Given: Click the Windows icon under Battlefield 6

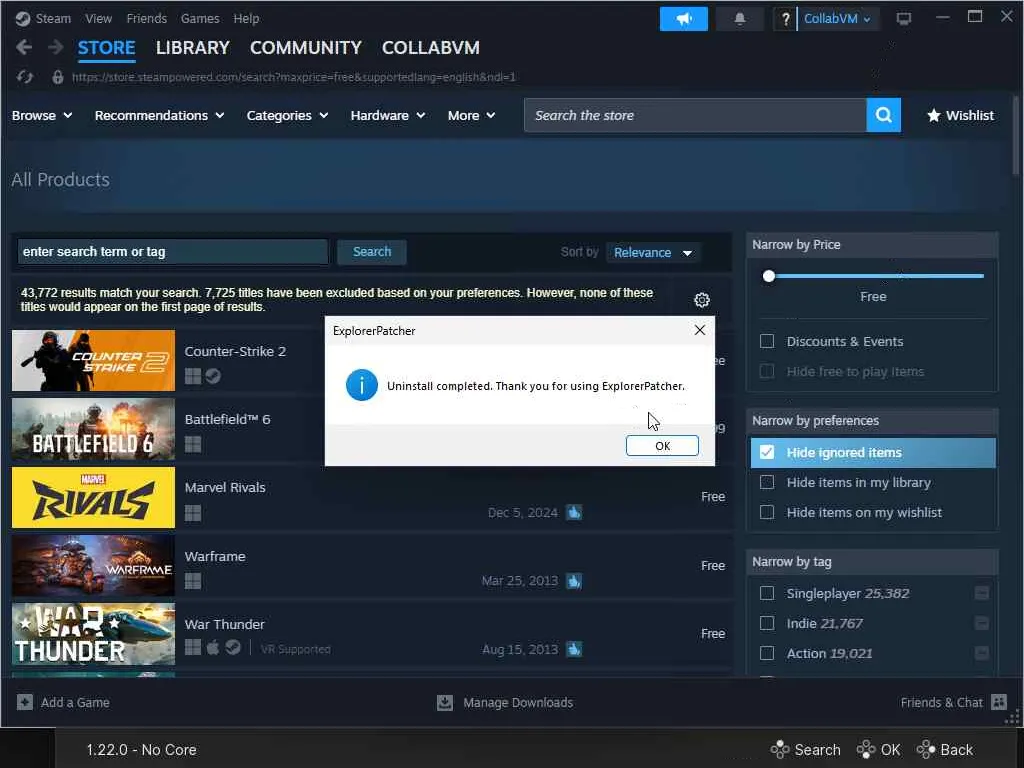Looking at the screenshot, I should click(x=193, y=444).
